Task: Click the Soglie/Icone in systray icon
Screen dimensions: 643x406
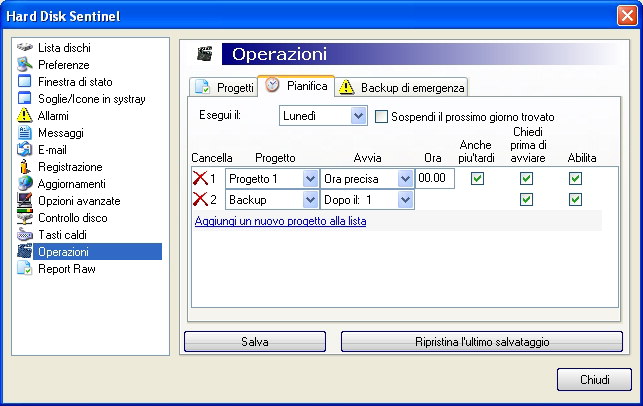Action: pos(25,98)
